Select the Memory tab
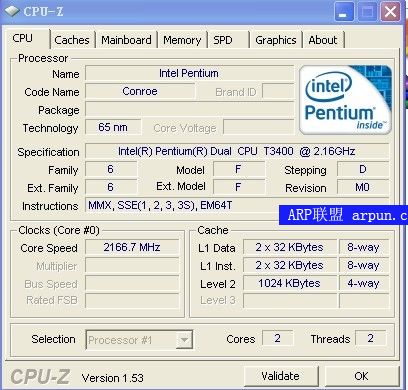 (x=182, y=40)
